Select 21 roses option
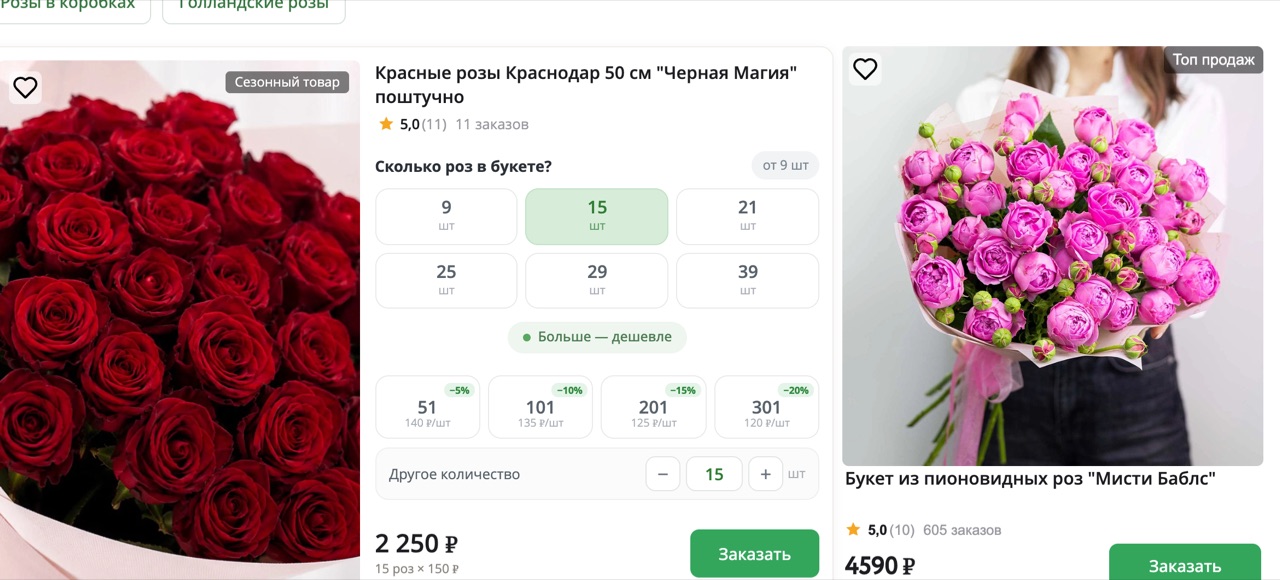 click(747, 216)
